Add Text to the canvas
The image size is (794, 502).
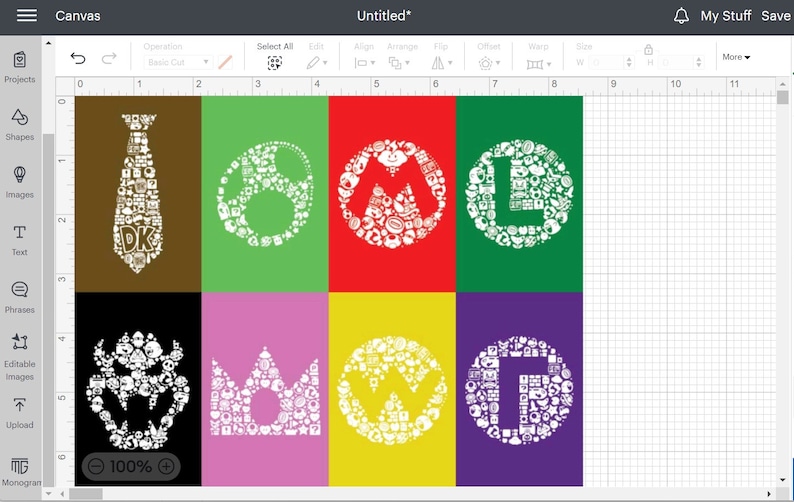pyautogui.click(x=20, y=240)
